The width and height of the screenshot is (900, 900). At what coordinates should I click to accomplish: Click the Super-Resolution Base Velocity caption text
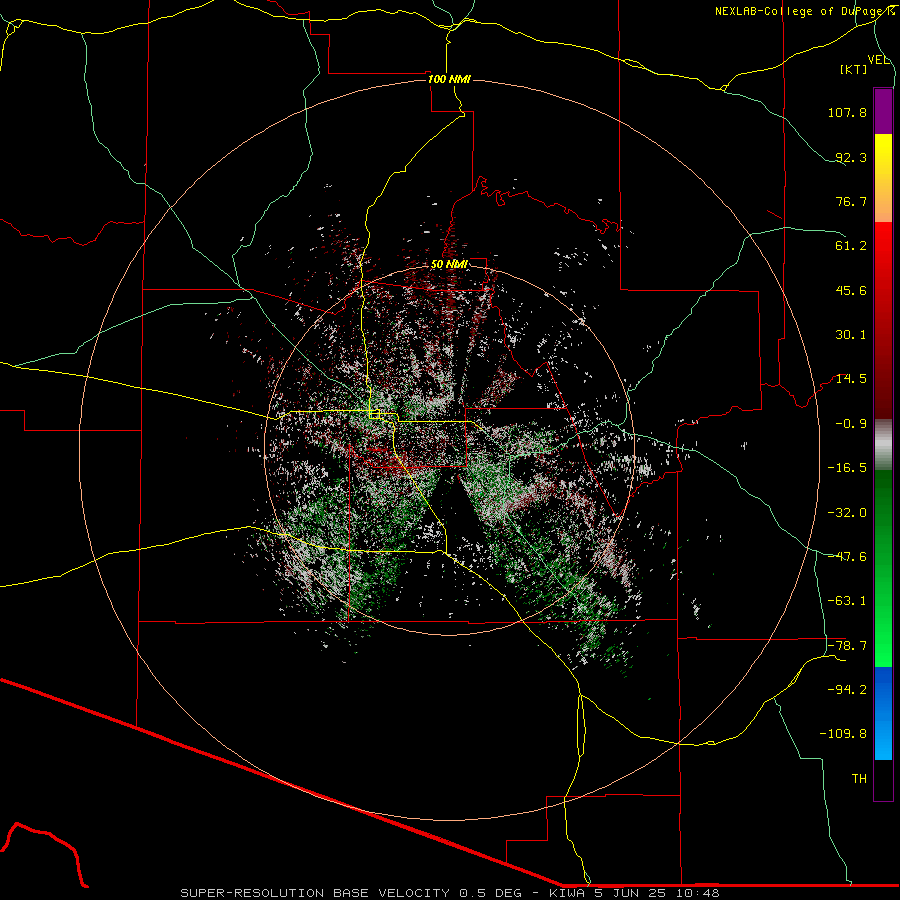449,893
